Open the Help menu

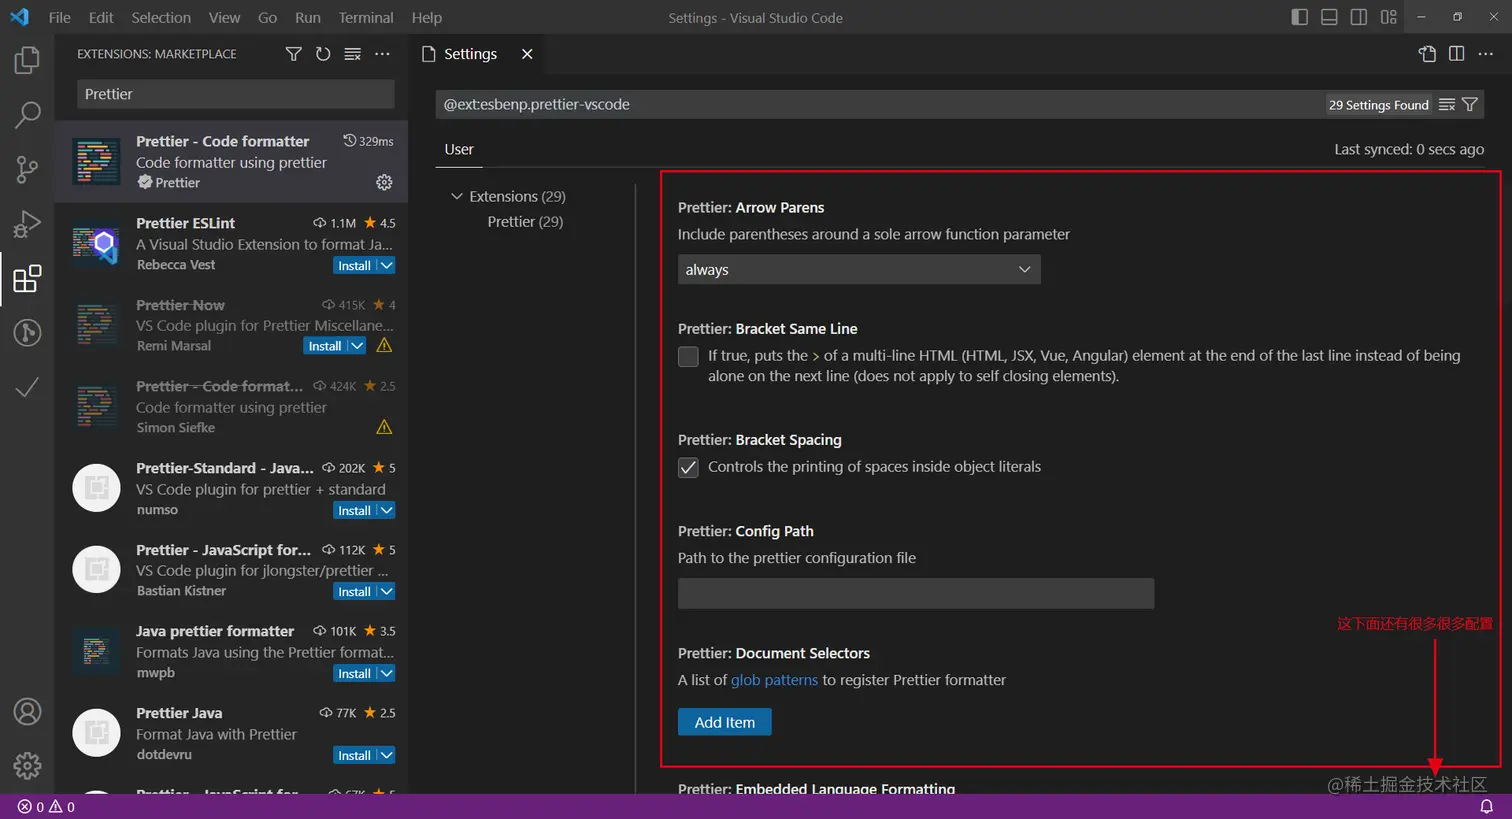[x=427, y=17]
